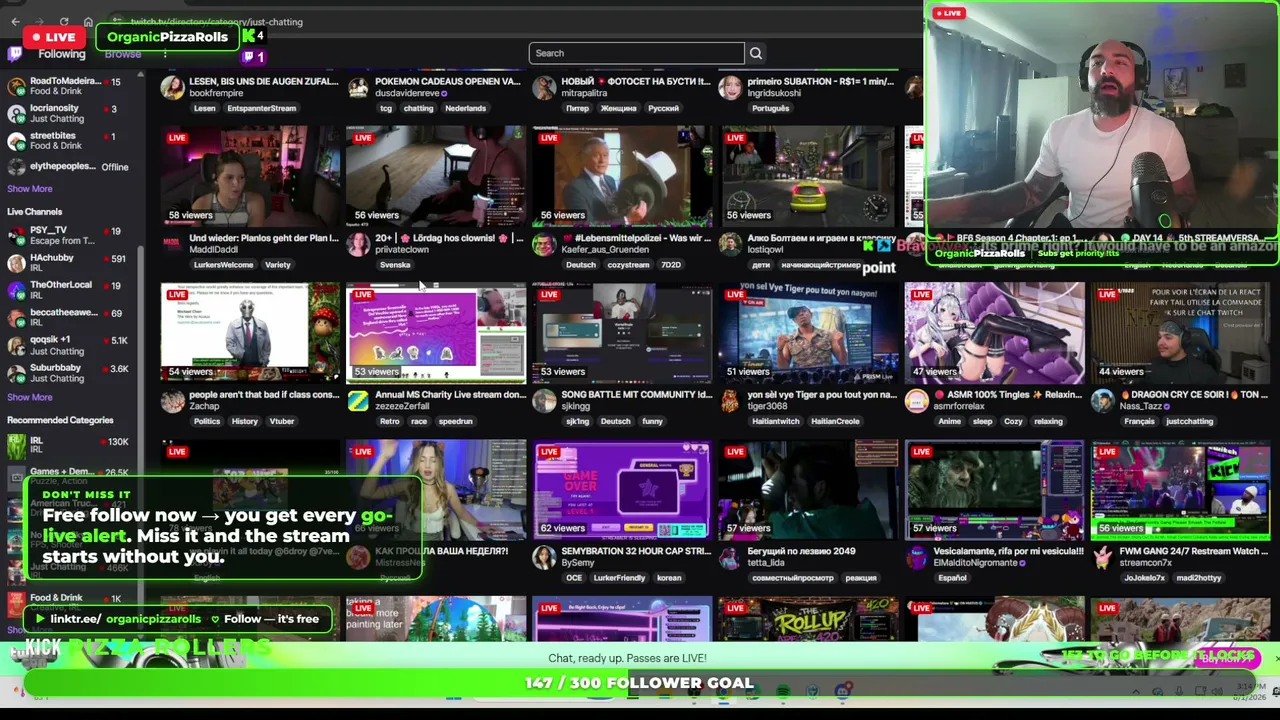This screenshot has width=1280, height=720.
Task: Select 'beccatheeawe...' in Live Channels
Action: point(68,317)
